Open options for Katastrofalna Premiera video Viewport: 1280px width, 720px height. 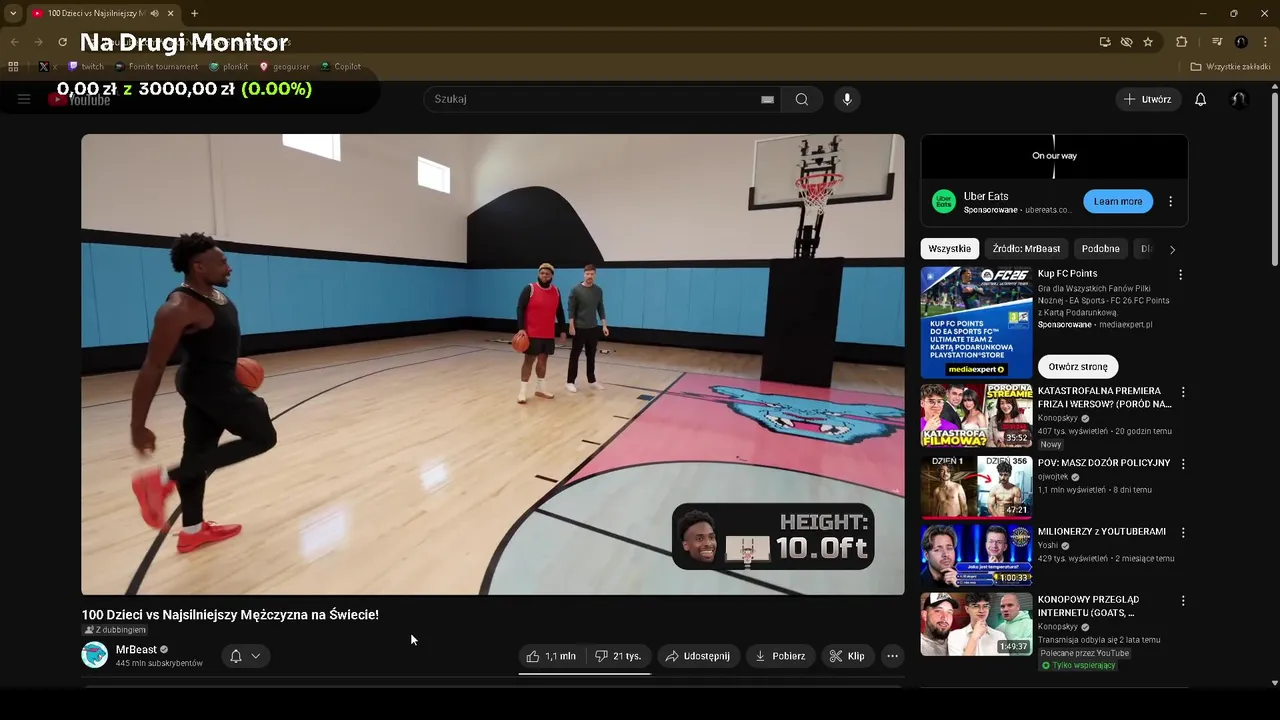coord(1183,392)
